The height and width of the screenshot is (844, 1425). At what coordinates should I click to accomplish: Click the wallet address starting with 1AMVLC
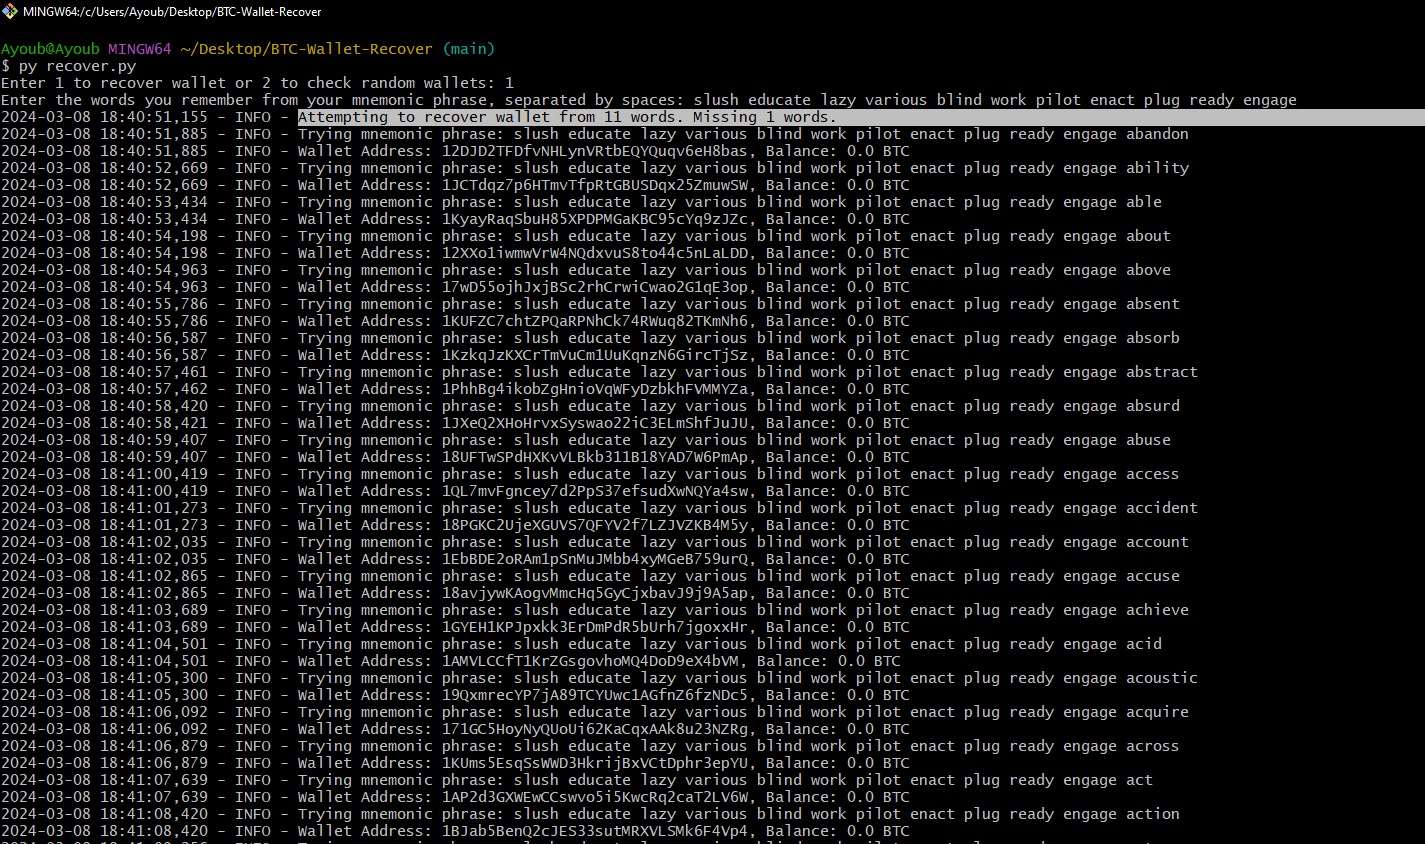tap(591, 661)
